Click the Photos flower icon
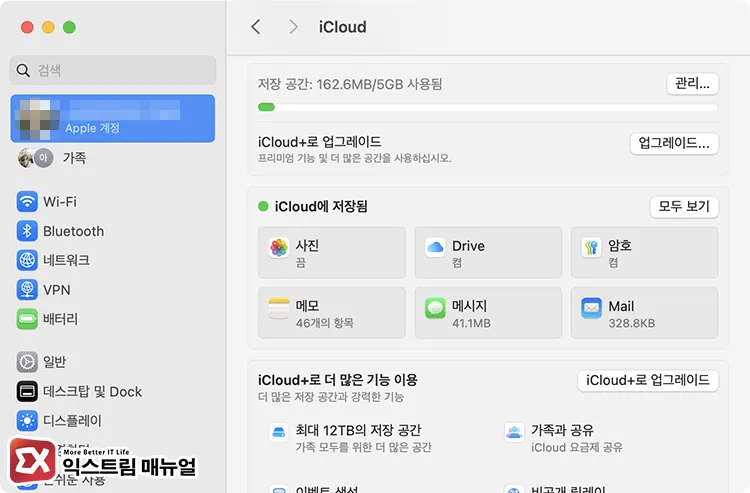 point(279,248)
